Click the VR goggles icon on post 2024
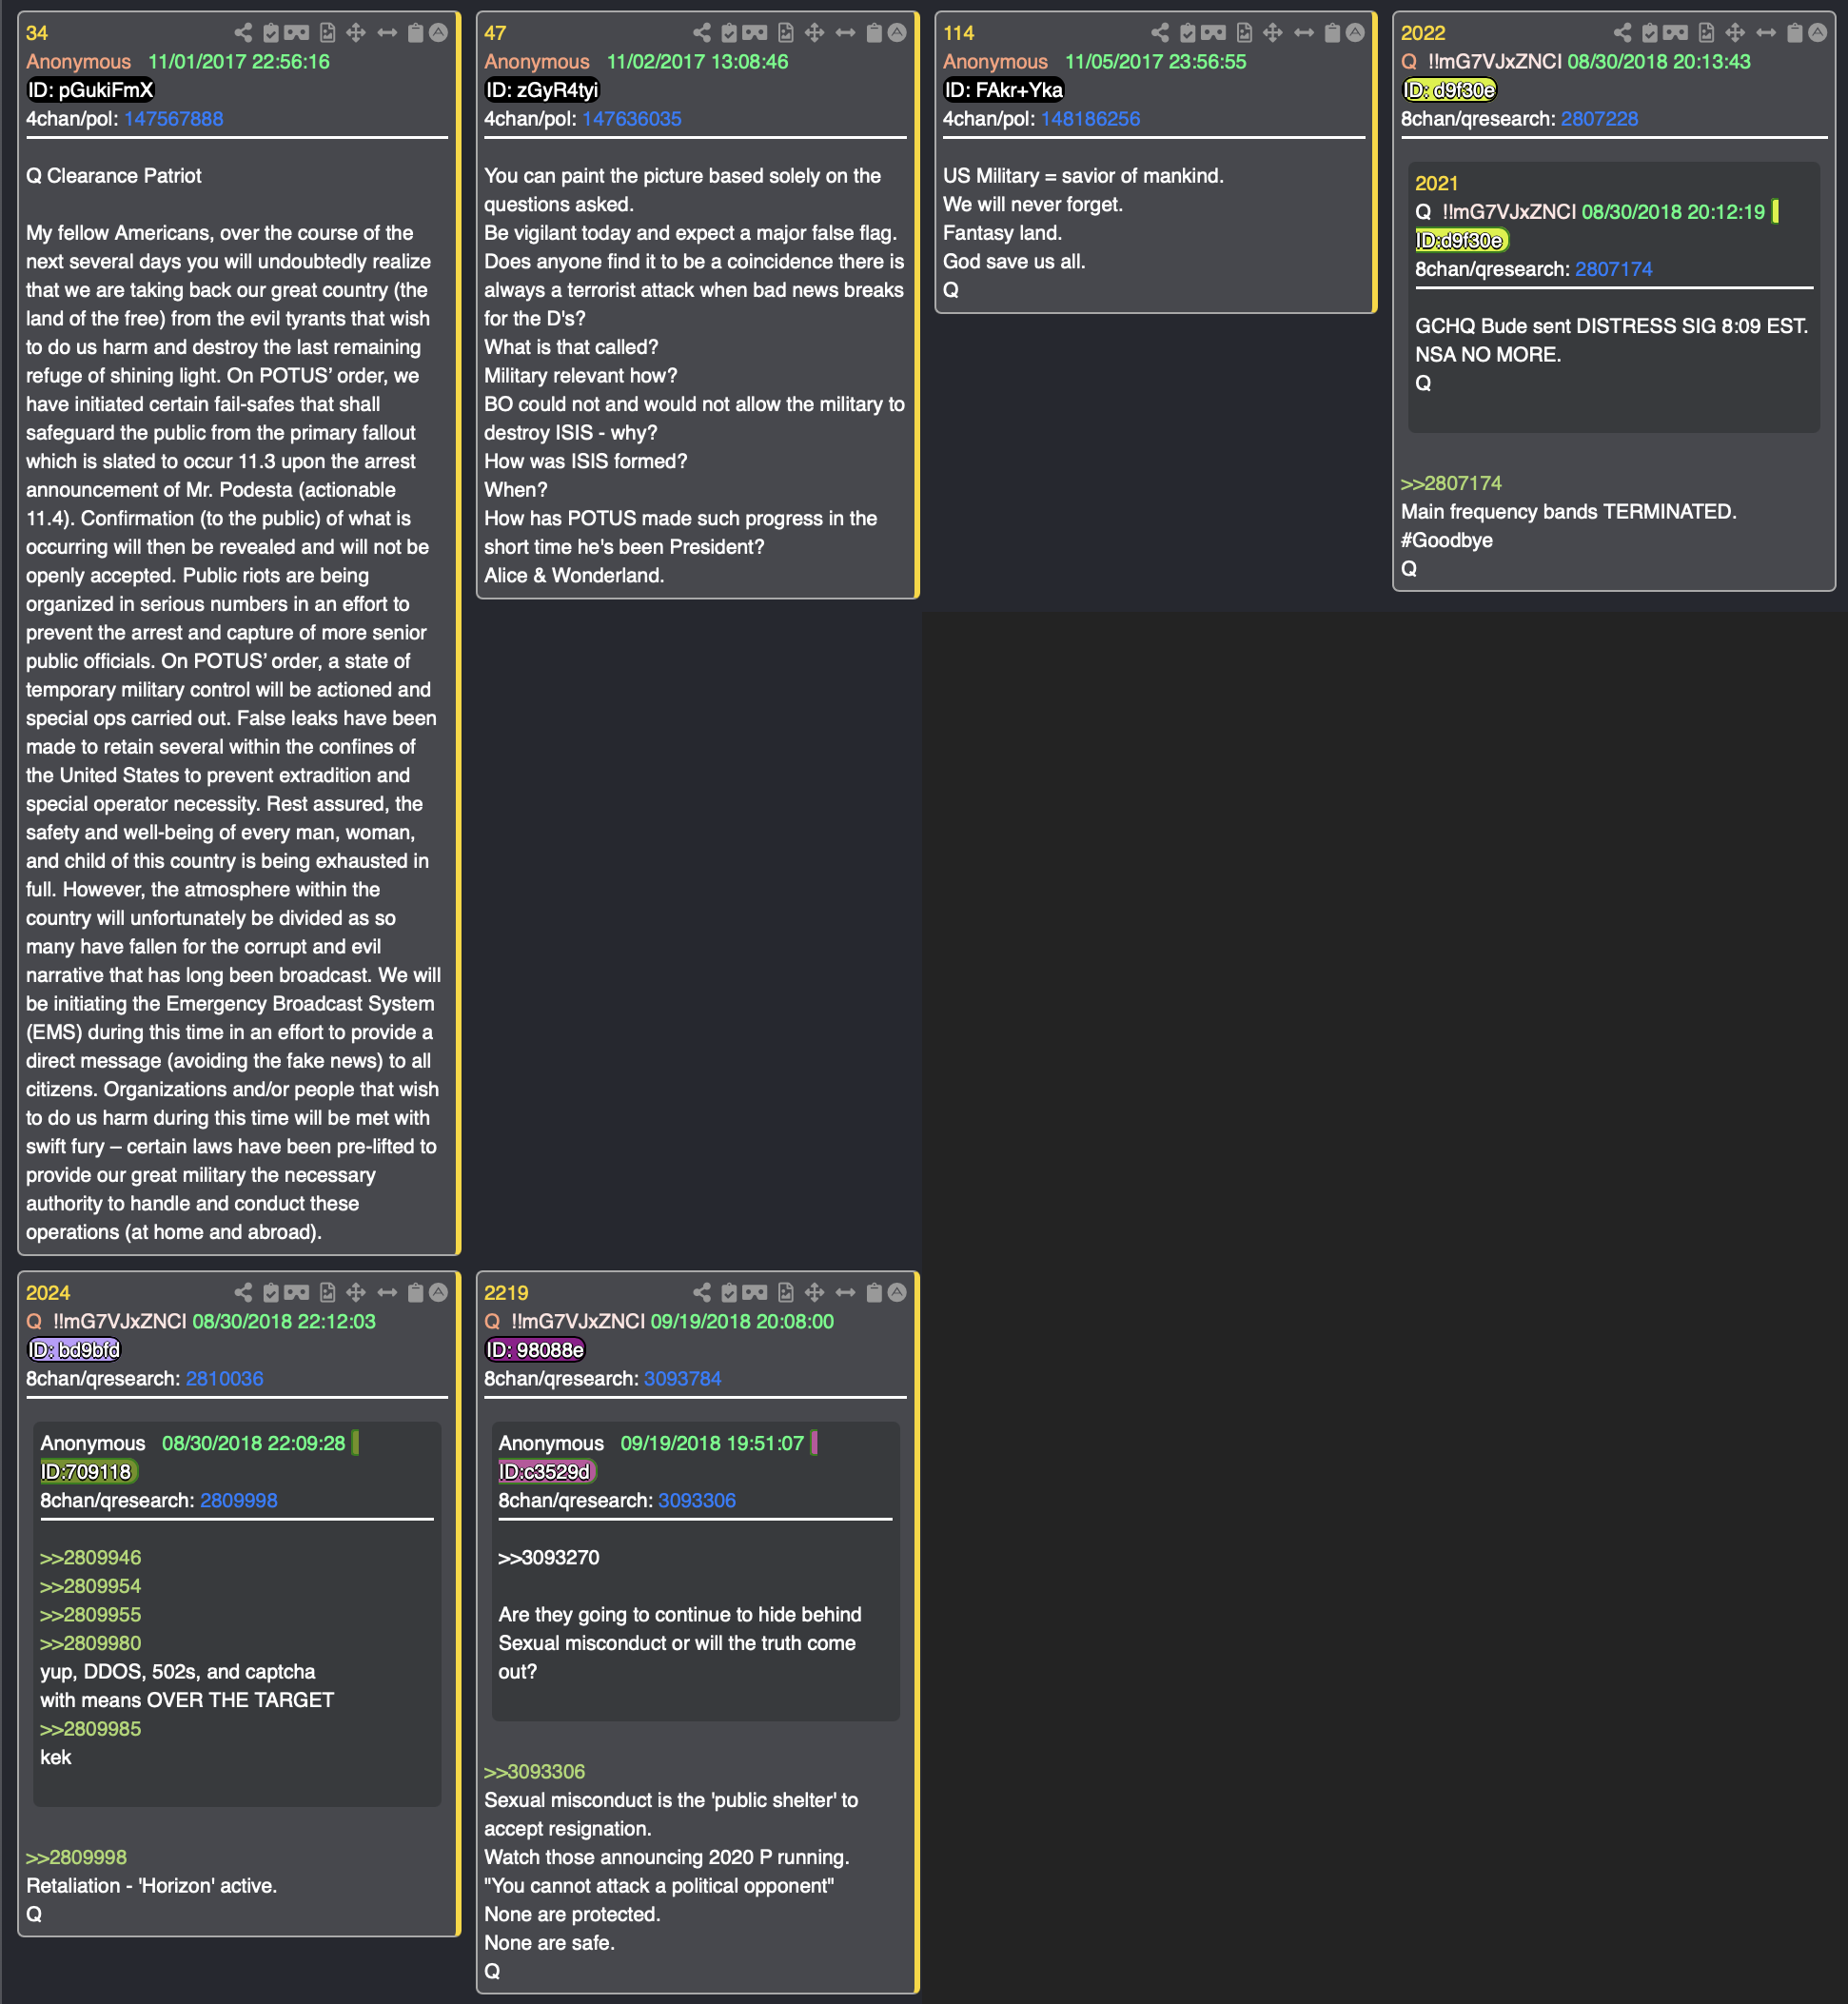 (x=297, y=1293)
